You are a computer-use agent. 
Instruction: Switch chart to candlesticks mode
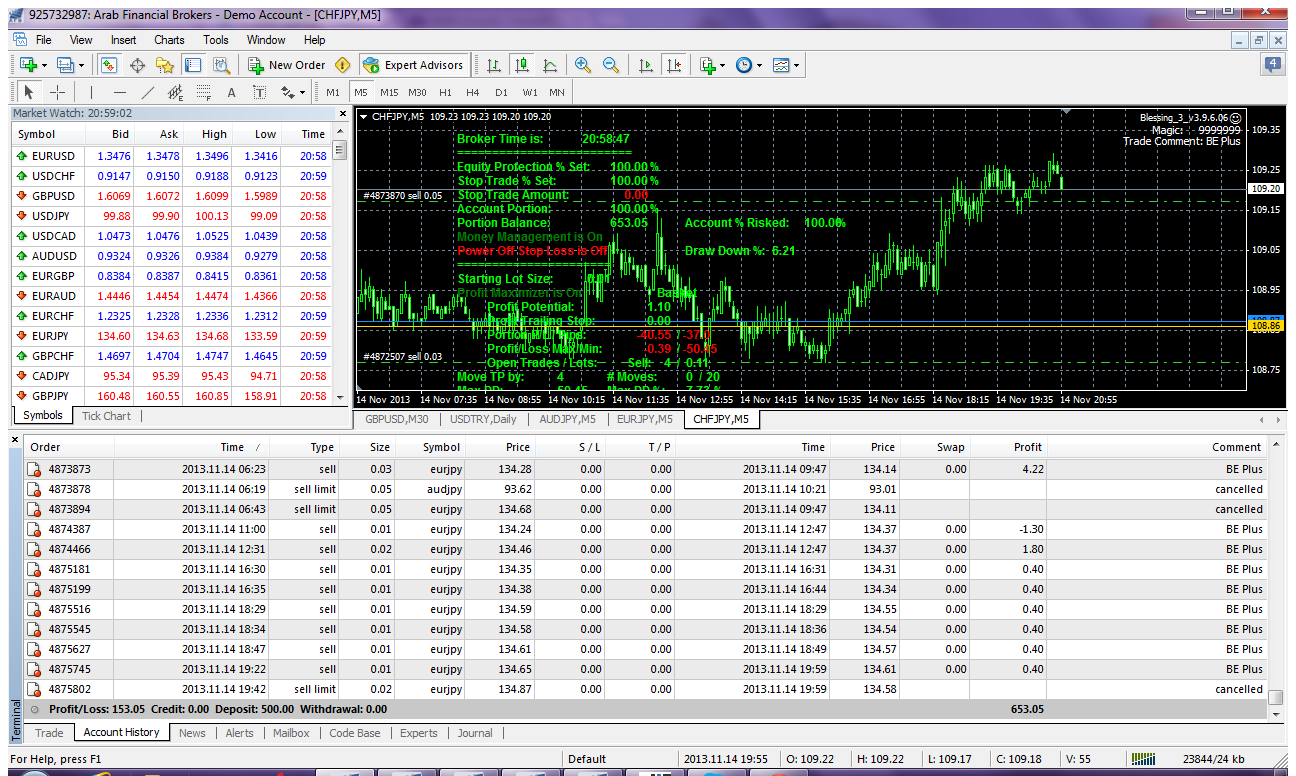tap(521, 65)
